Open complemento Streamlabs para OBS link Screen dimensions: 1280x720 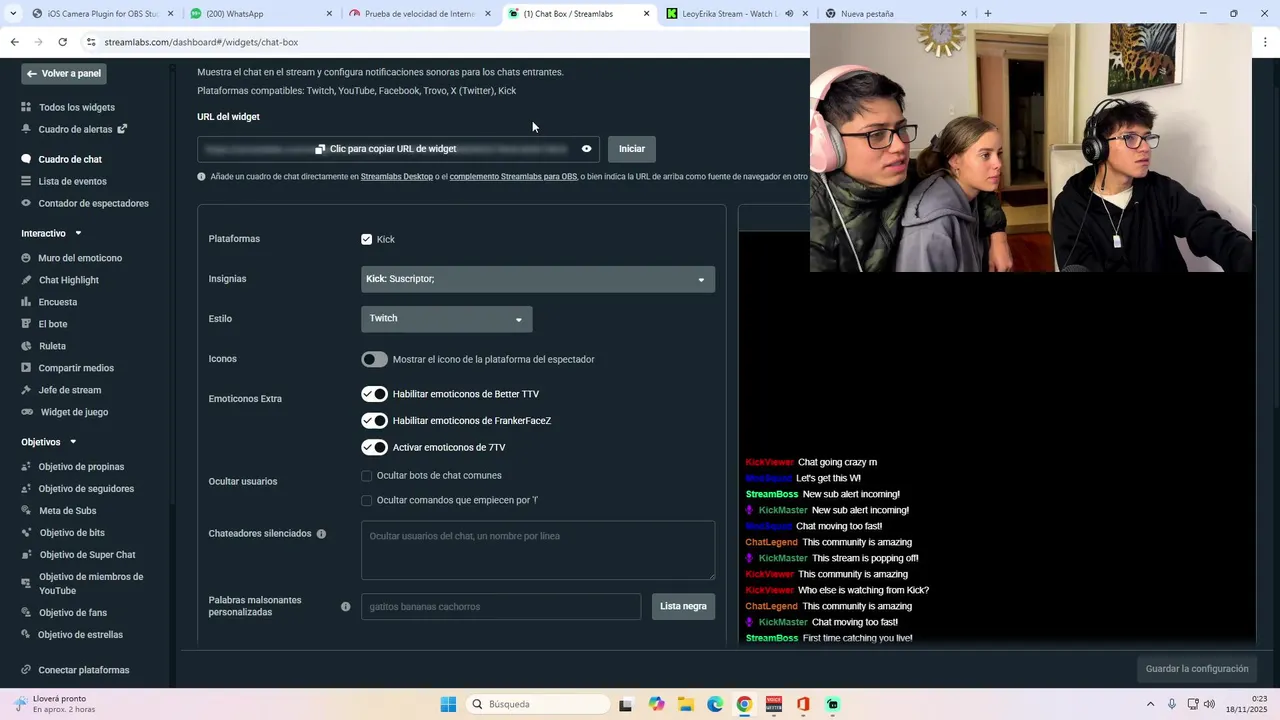[x=513, y=177]
